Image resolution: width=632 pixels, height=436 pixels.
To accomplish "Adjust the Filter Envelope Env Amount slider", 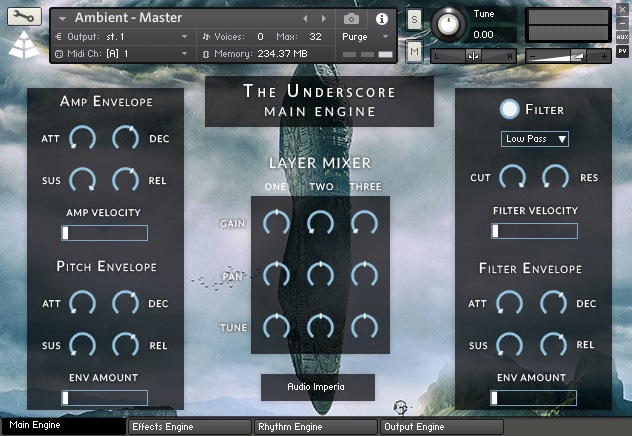I will pyautogui.click(x=534, y=398).
